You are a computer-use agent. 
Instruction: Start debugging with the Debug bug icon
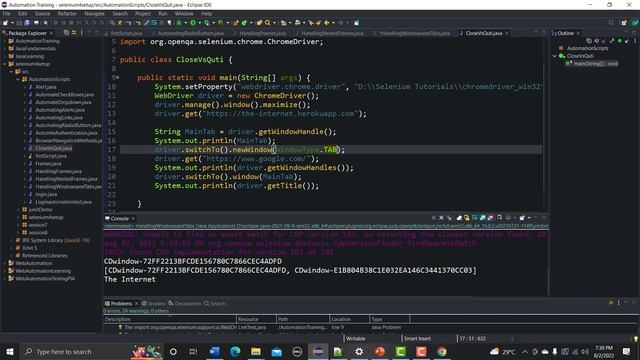pos(179,23)
